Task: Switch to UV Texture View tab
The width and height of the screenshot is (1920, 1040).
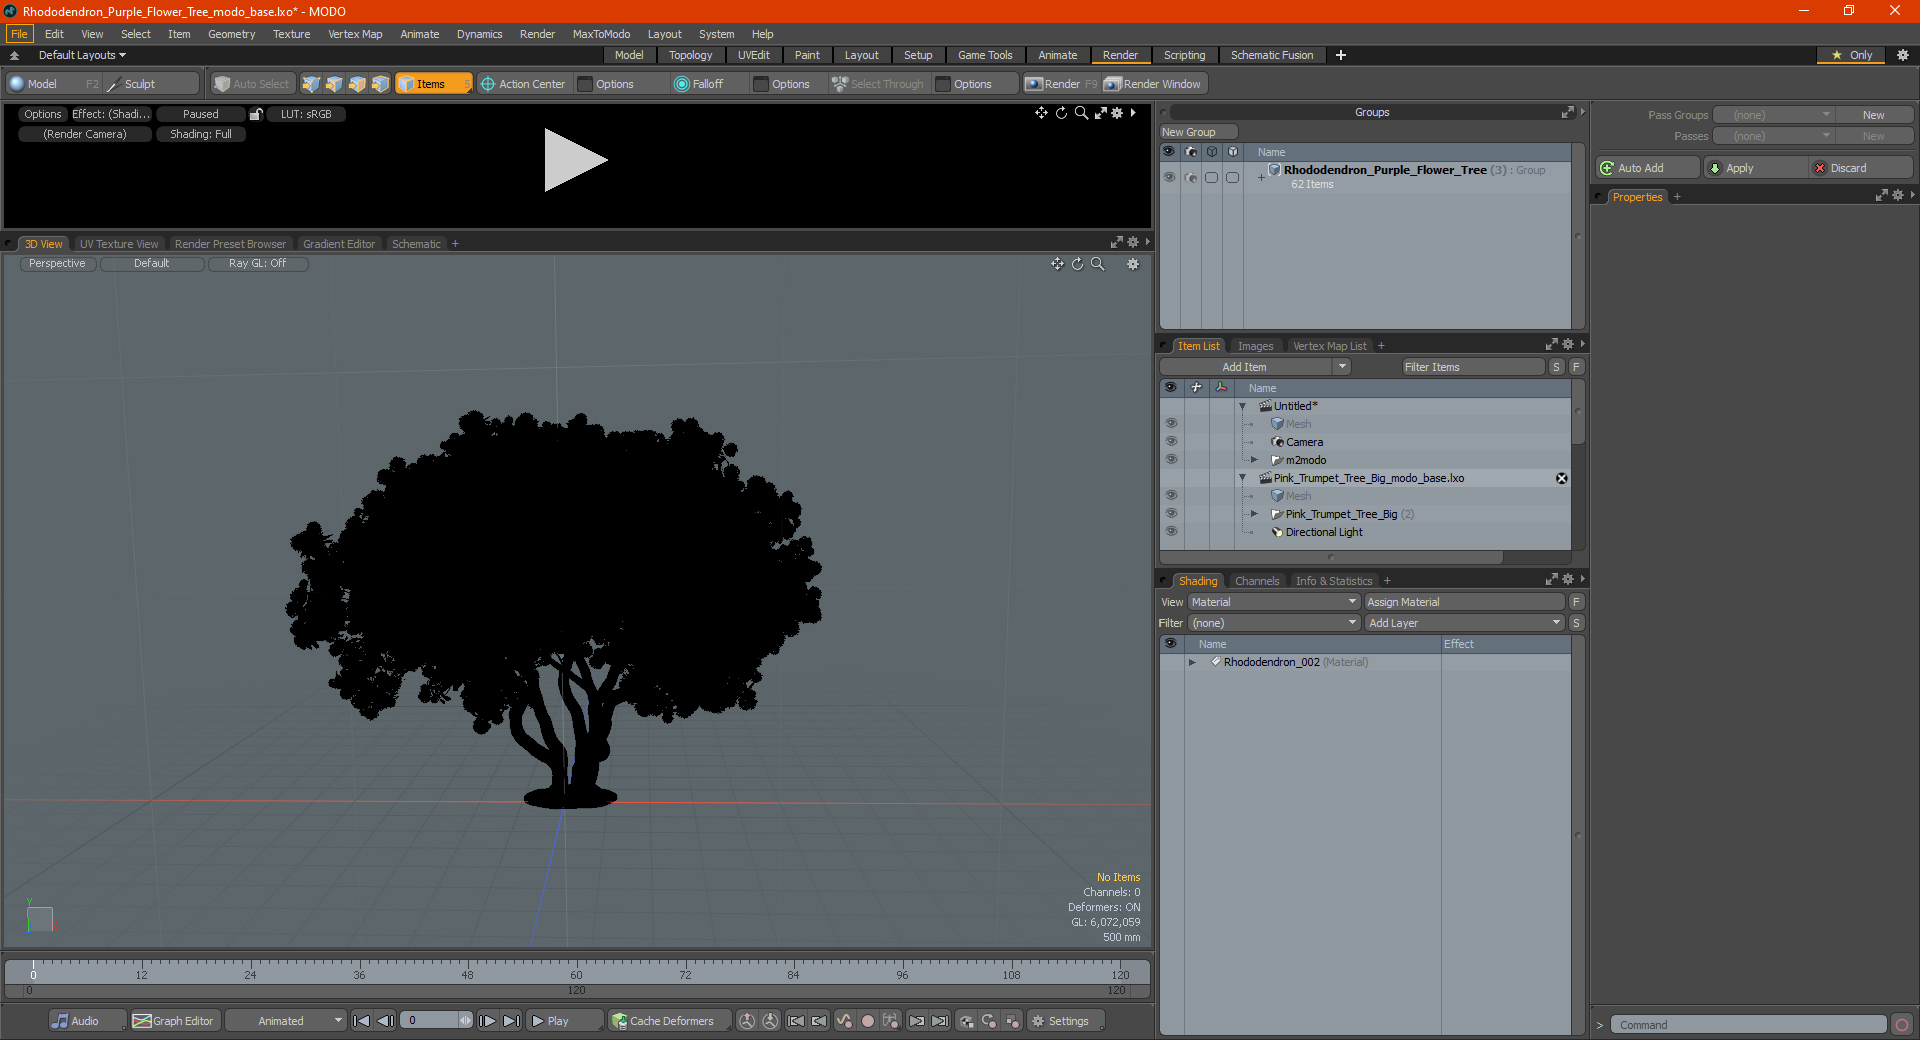Action: pyautogui.click(x=118, y=244)
